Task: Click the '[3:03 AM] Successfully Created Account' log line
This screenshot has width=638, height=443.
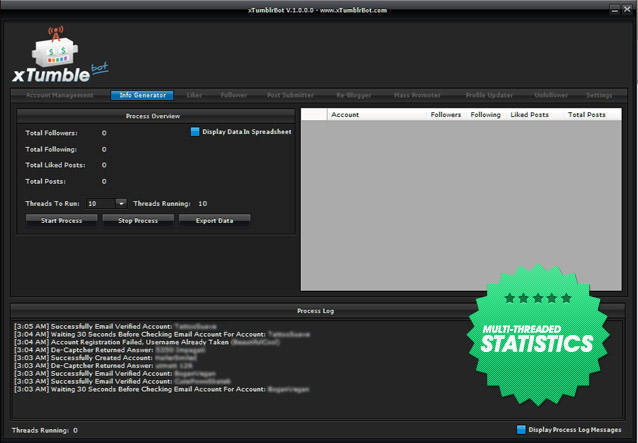Action: (105, 358)
